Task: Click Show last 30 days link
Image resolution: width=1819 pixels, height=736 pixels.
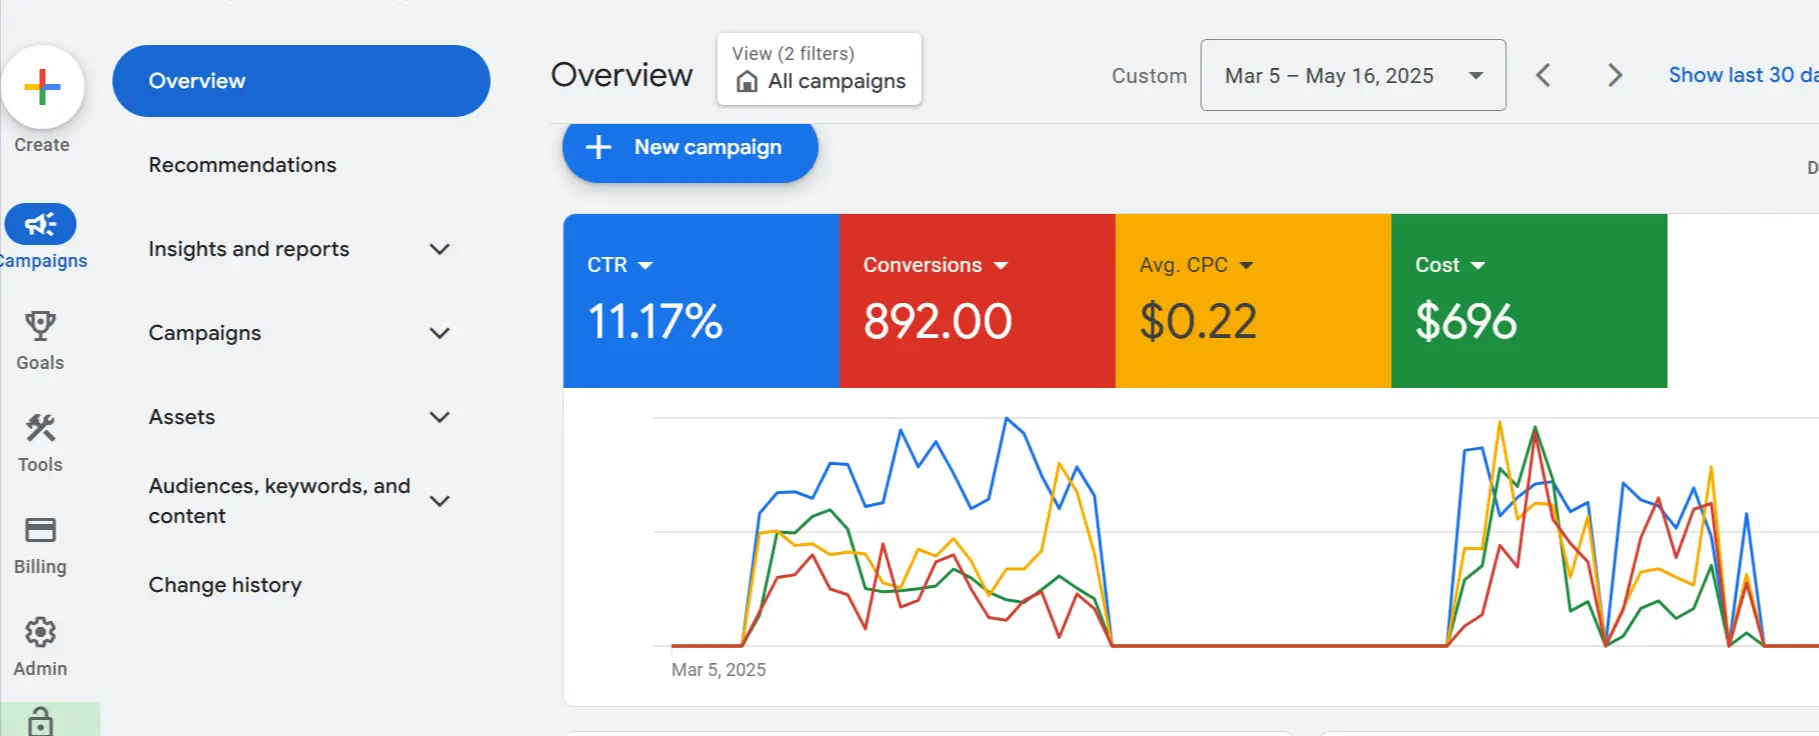Action: pos(1741,75)
